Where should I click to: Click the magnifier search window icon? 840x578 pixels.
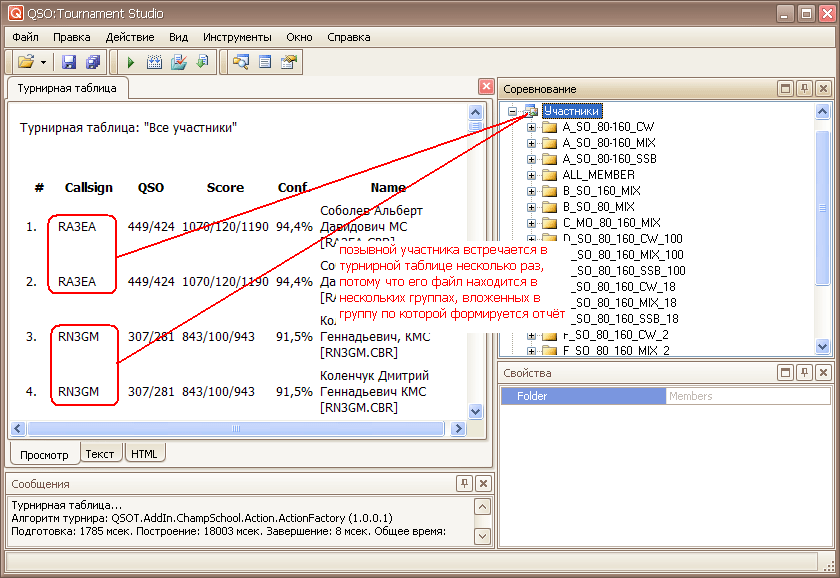(240, 62)
